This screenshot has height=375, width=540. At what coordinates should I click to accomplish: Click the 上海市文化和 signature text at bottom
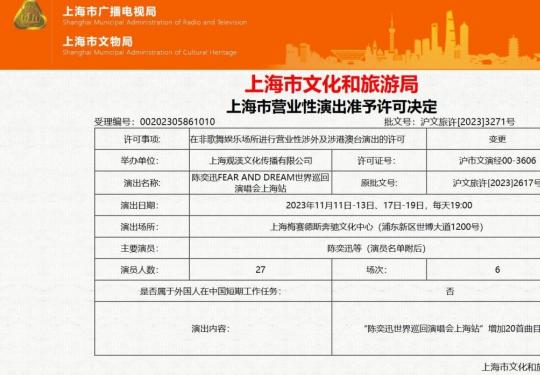coord(510,367)
